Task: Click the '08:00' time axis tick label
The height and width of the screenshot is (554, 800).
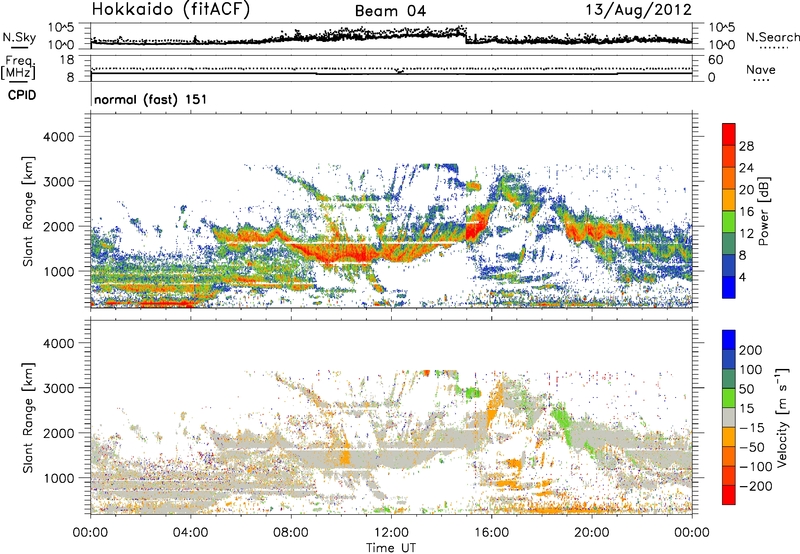Action: coord(291,533)
